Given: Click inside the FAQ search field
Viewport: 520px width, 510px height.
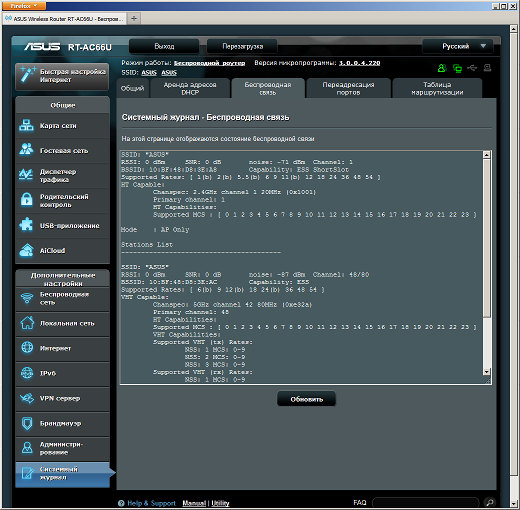Looking at the screenshot, I should click(x=425, y=502).
